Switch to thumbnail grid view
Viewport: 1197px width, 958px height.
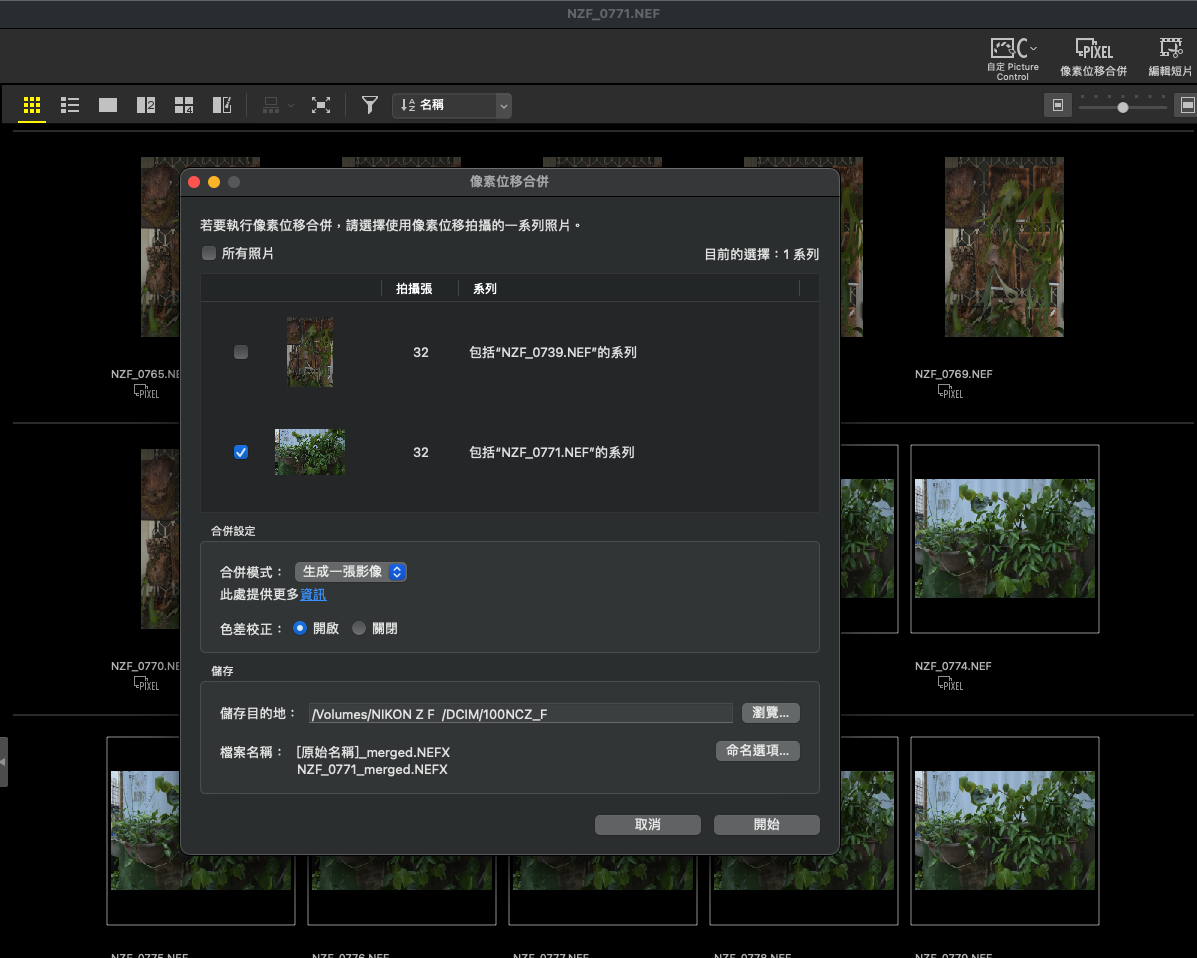coord(32,105)
